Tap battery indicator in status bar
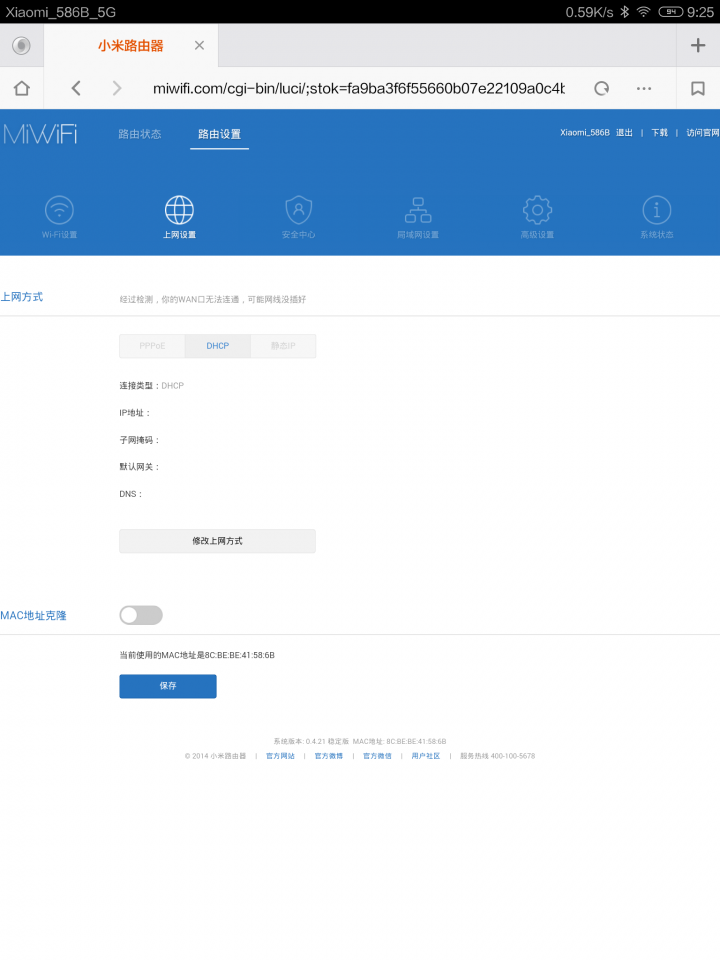Viewport: 720px width, 960px height. (670, 12)
